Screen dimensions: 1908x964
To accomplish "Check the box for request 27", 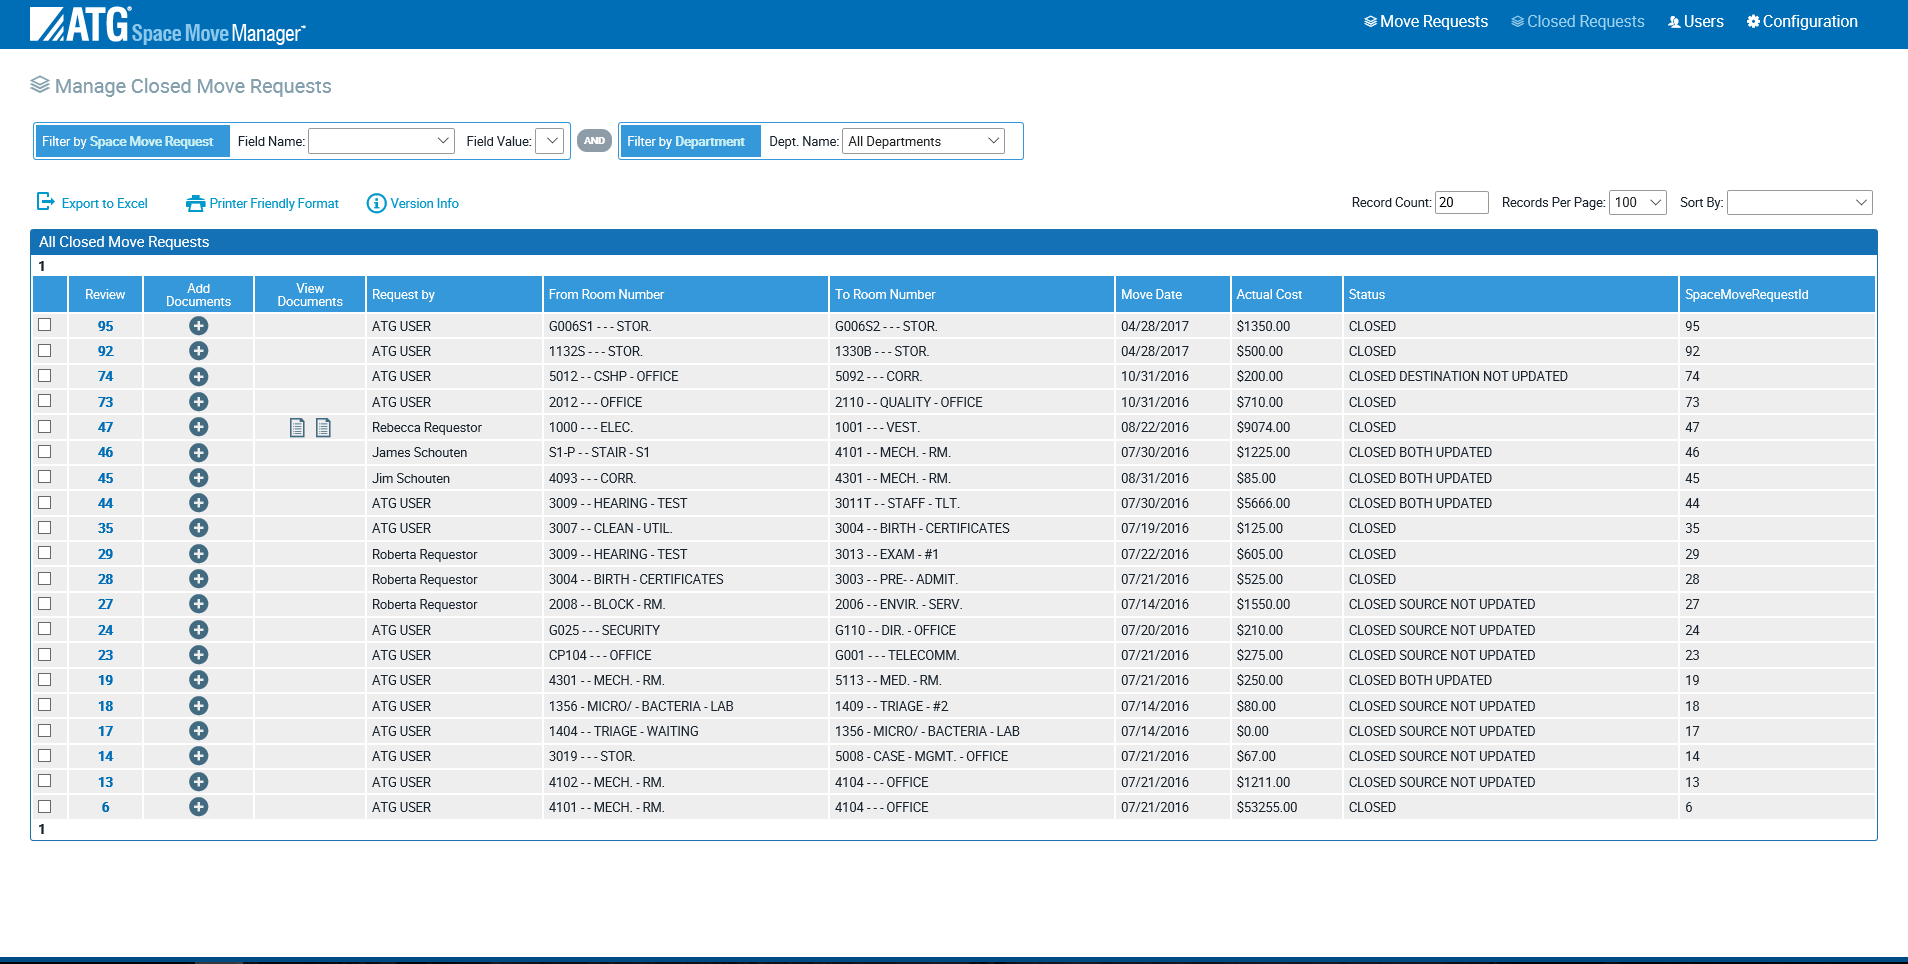I will coord(45,603).
